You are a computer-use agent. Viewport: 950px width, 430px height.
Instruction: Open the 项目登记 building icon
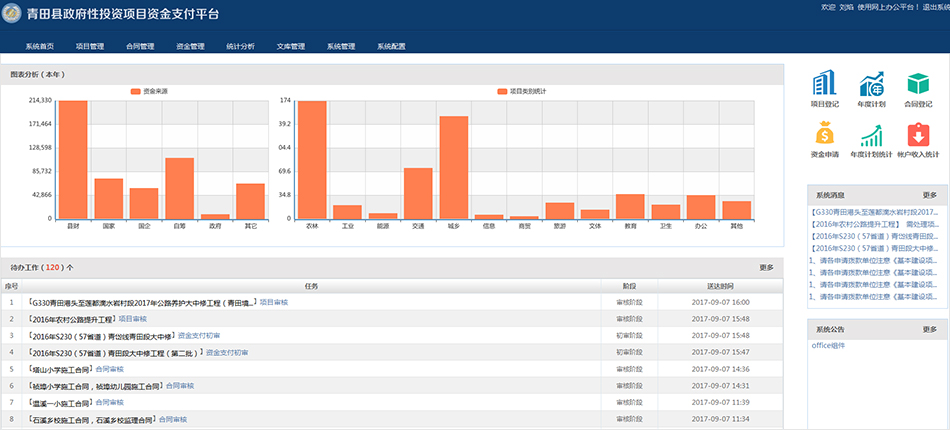[824, 85]
